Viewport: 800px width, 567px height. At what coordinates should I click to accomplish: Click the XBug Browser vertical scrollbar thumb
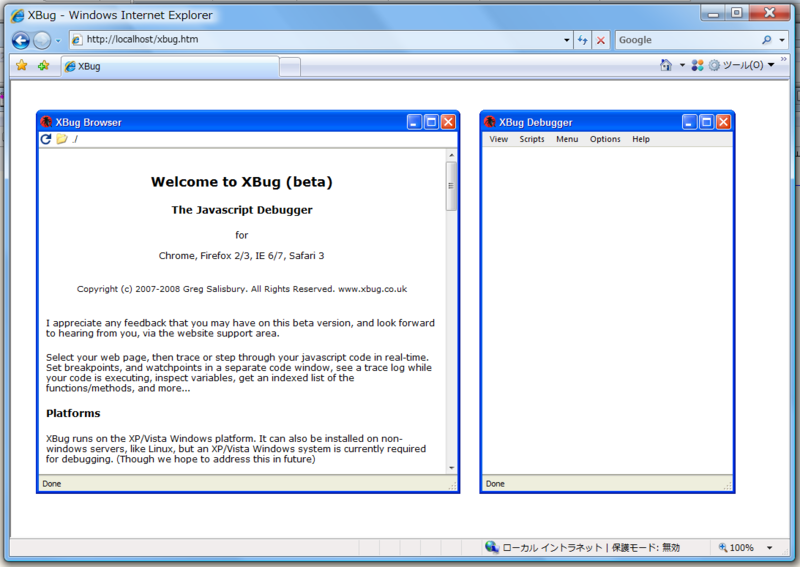(451, 186)
